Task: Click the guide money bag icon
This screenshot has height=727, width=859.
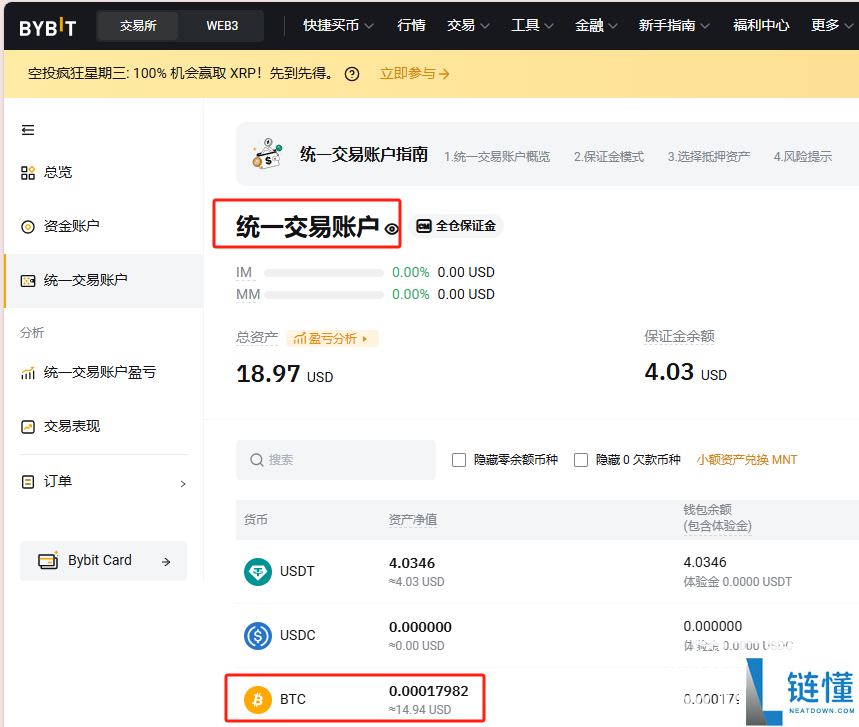Action: click(267, 154)
